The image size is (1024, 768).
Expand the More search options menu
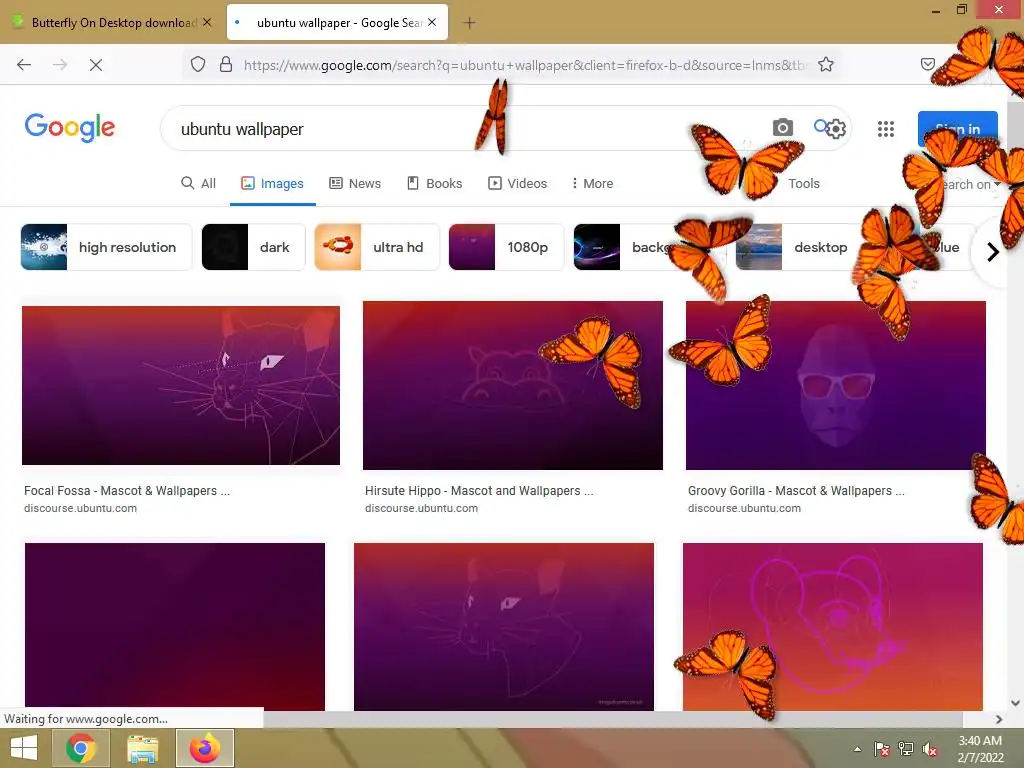[x=592, y=184]
